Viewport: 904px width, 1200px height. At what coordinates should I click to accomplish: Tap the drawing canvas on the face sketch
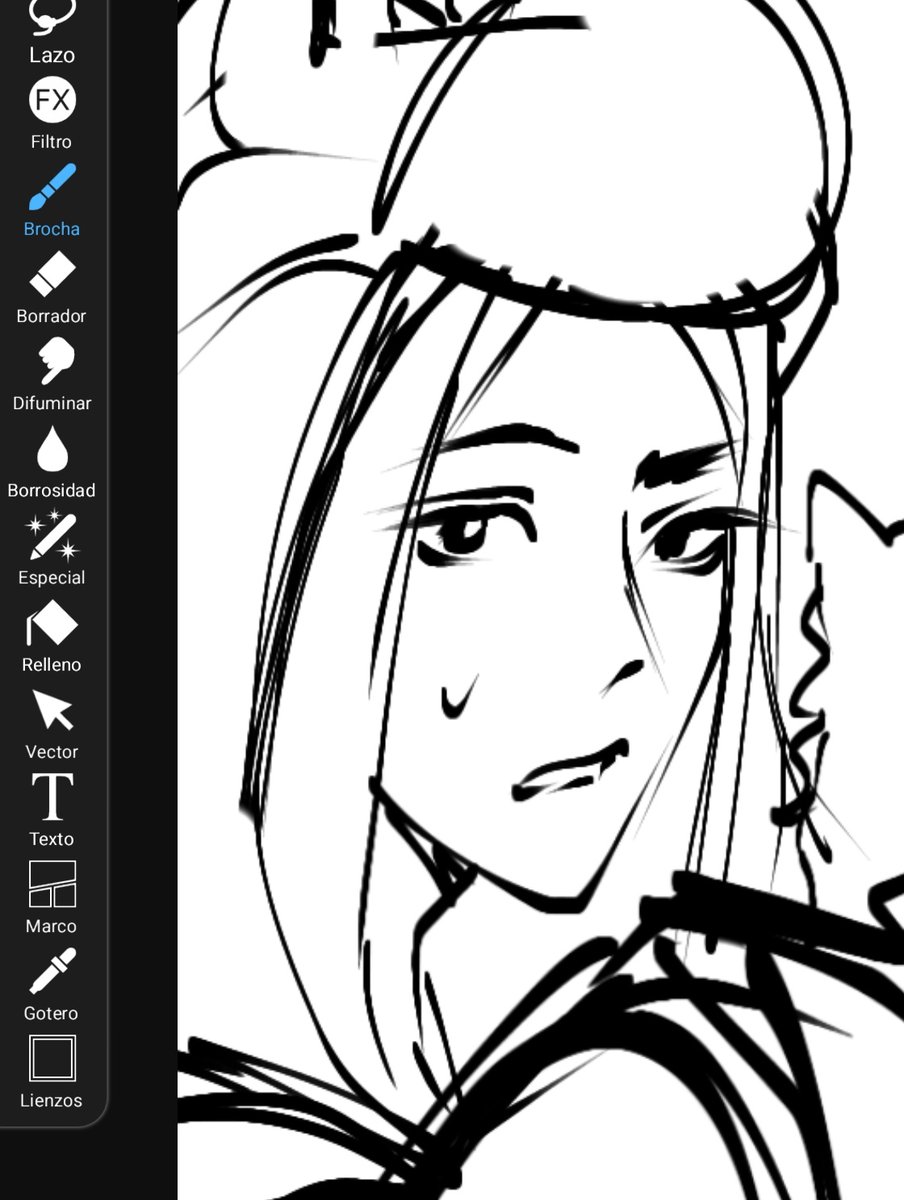(x=541, y=600)
